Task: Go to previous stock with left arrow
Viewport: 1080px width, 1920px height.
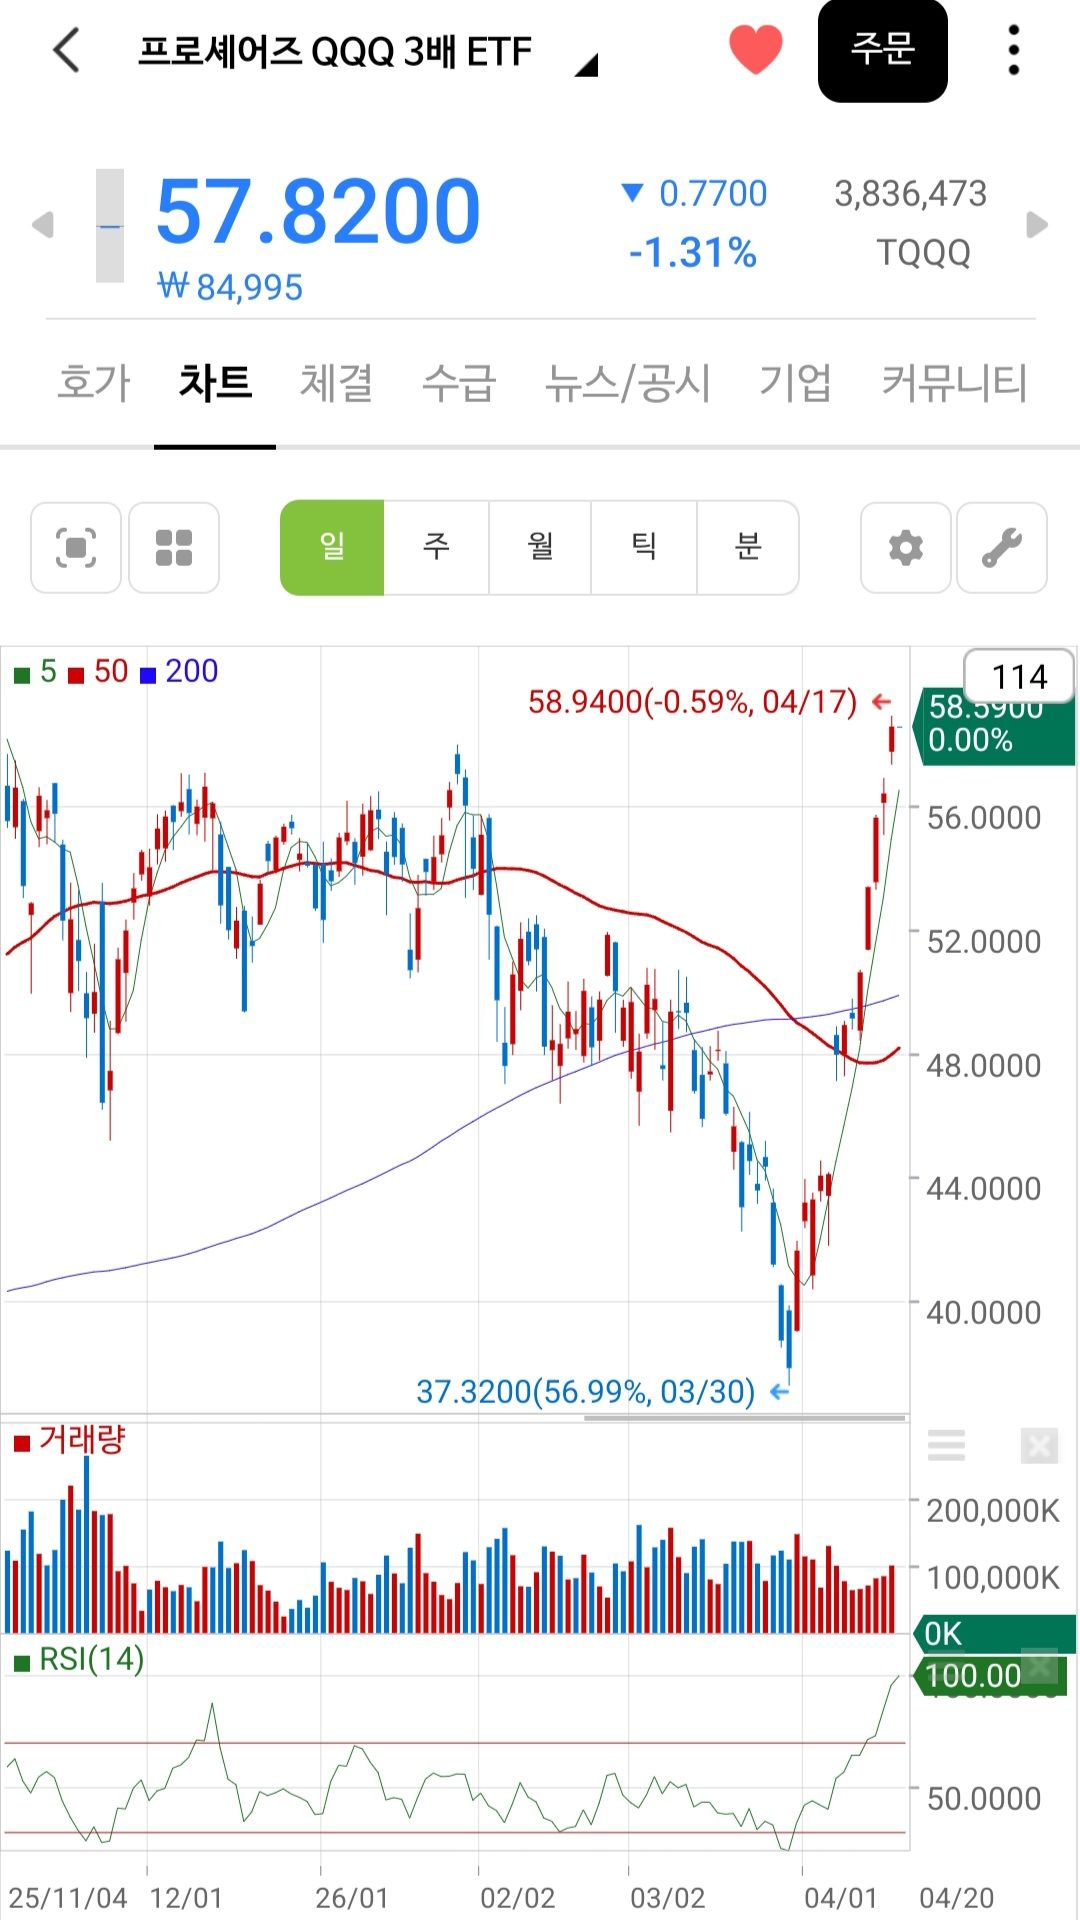Action: [42, 225]
